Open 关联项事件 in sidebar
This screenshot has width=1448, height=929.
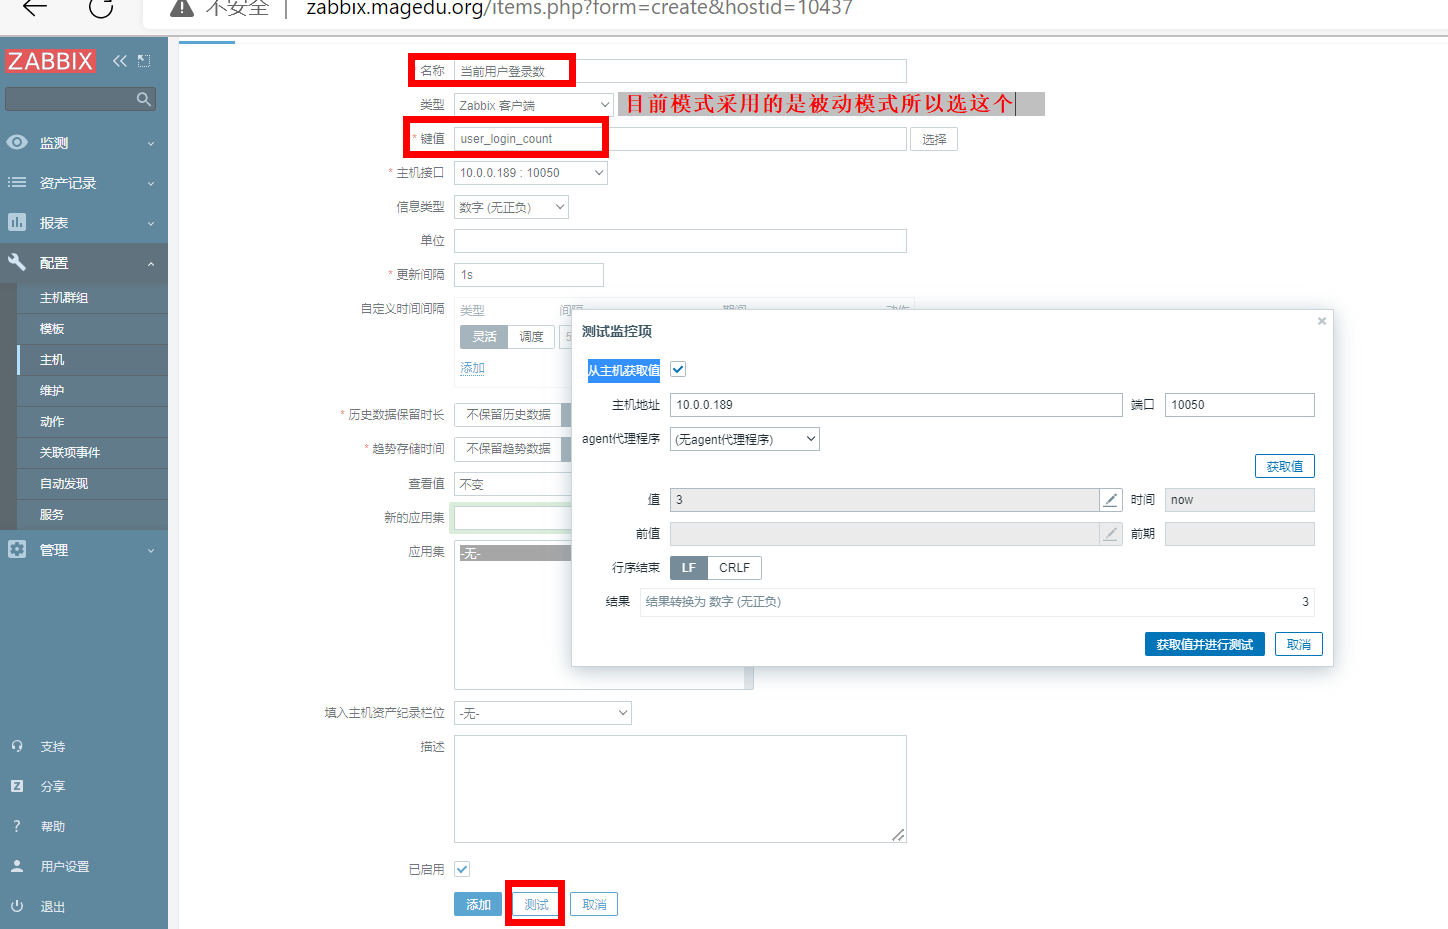[x=70, y=453]
